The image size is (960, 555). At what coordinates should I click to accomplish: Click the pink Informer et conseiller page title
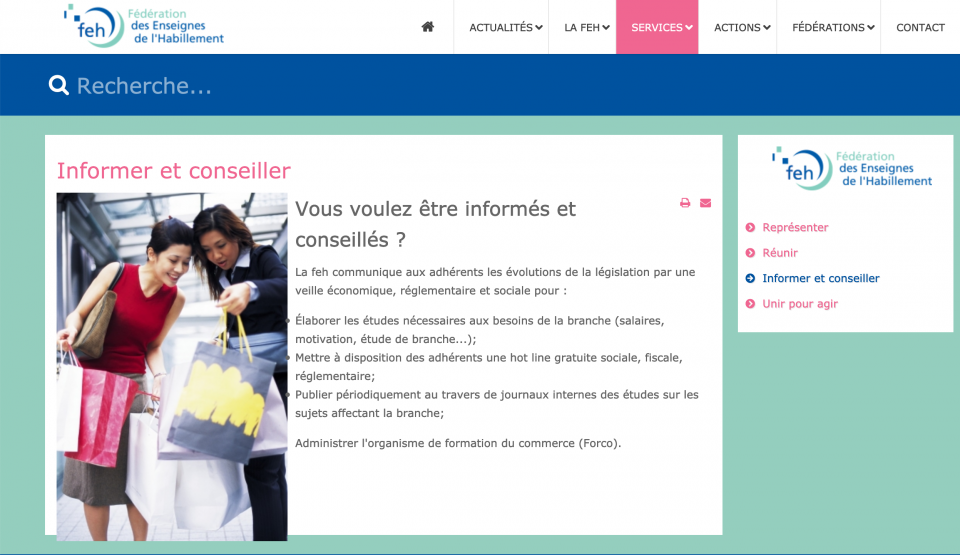click(173, 171)
